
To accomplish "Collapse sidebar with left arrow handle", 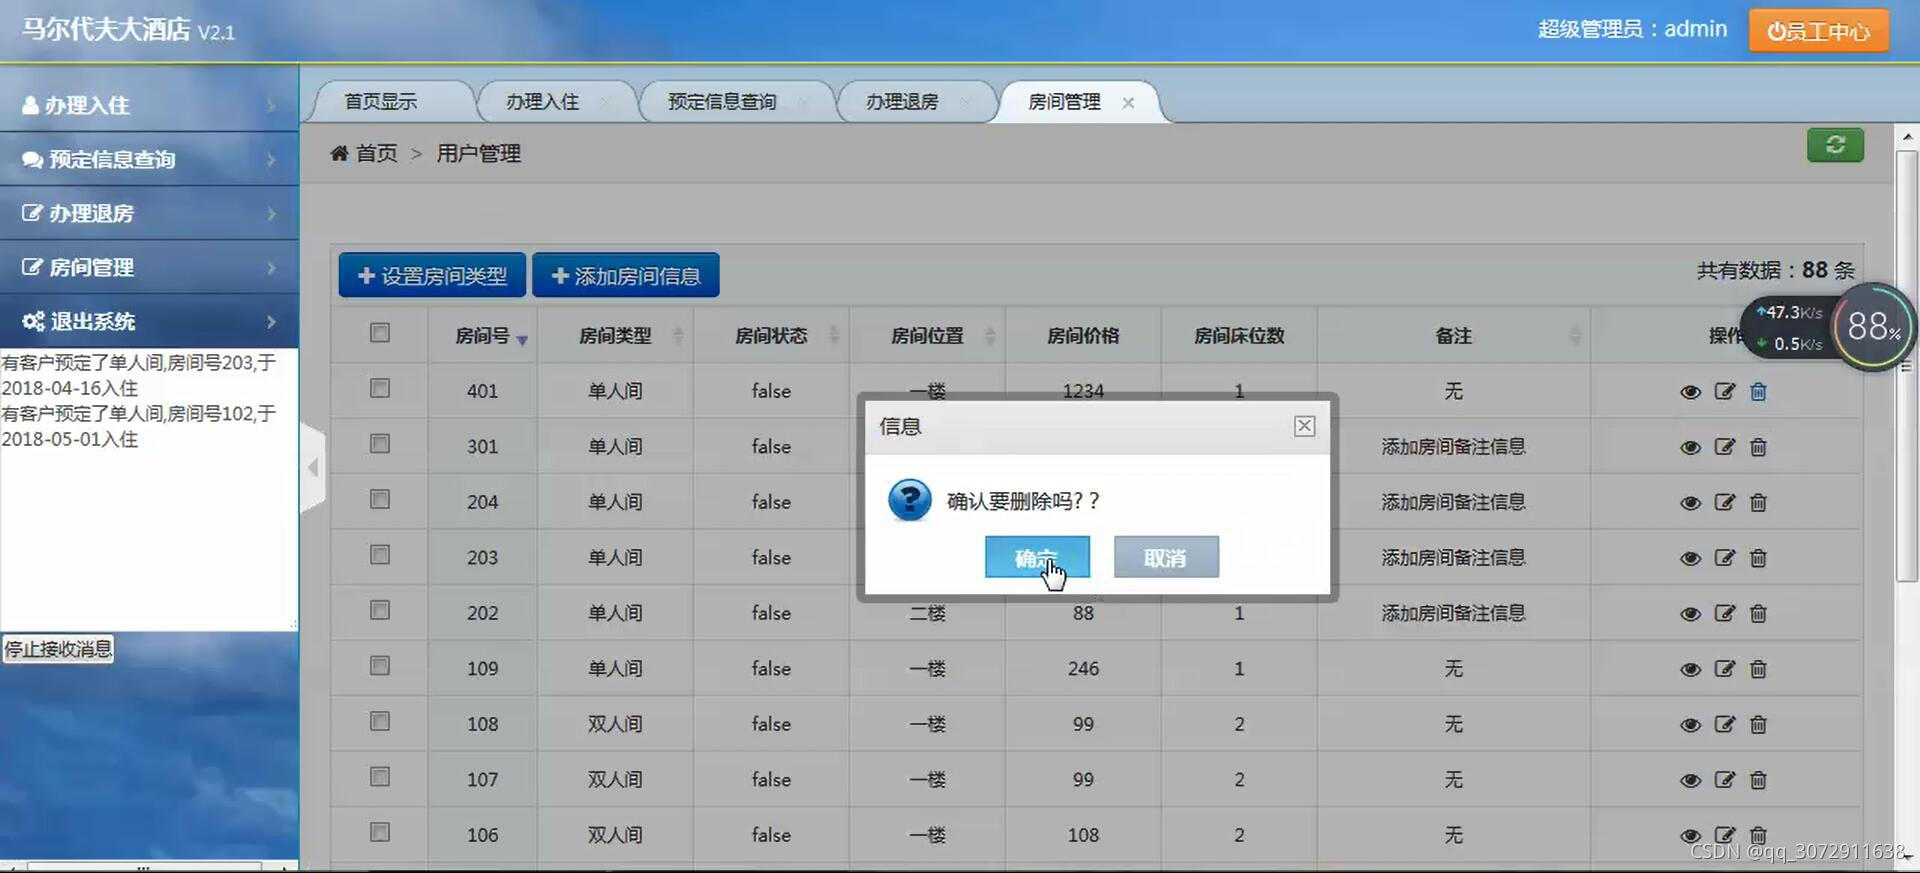I will (313, 467).
